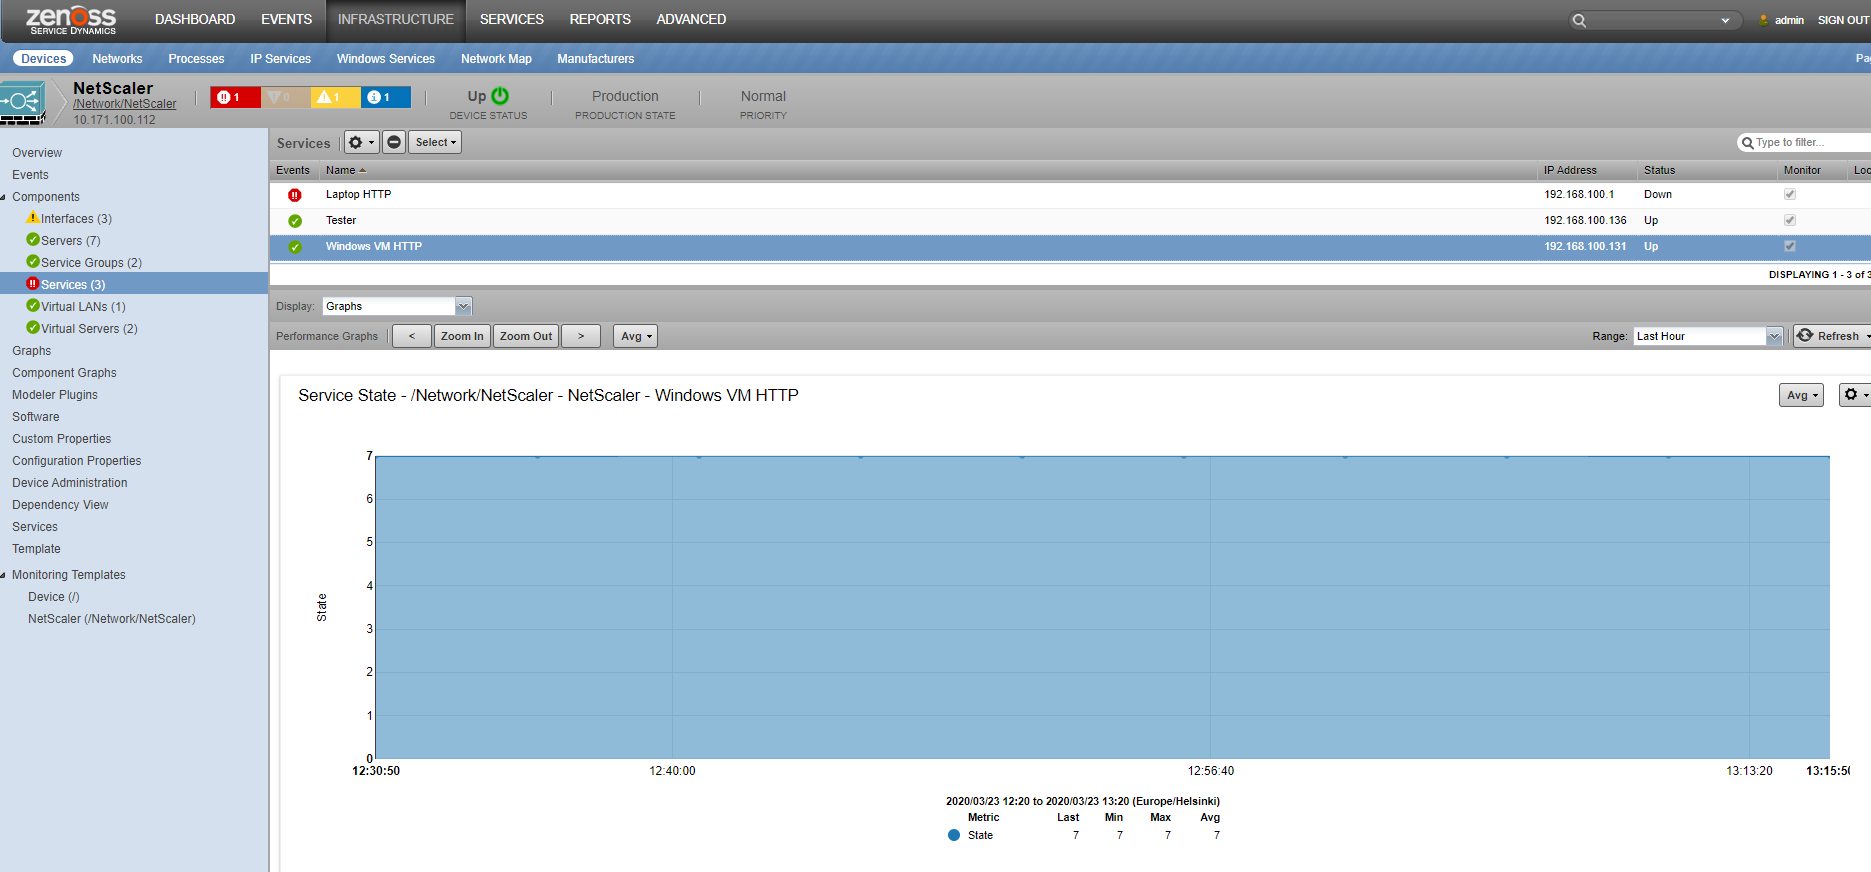This screenshot has width=1871, height=872.
Task: Switch to the Manufacturers tab
Action: point(596,59)
